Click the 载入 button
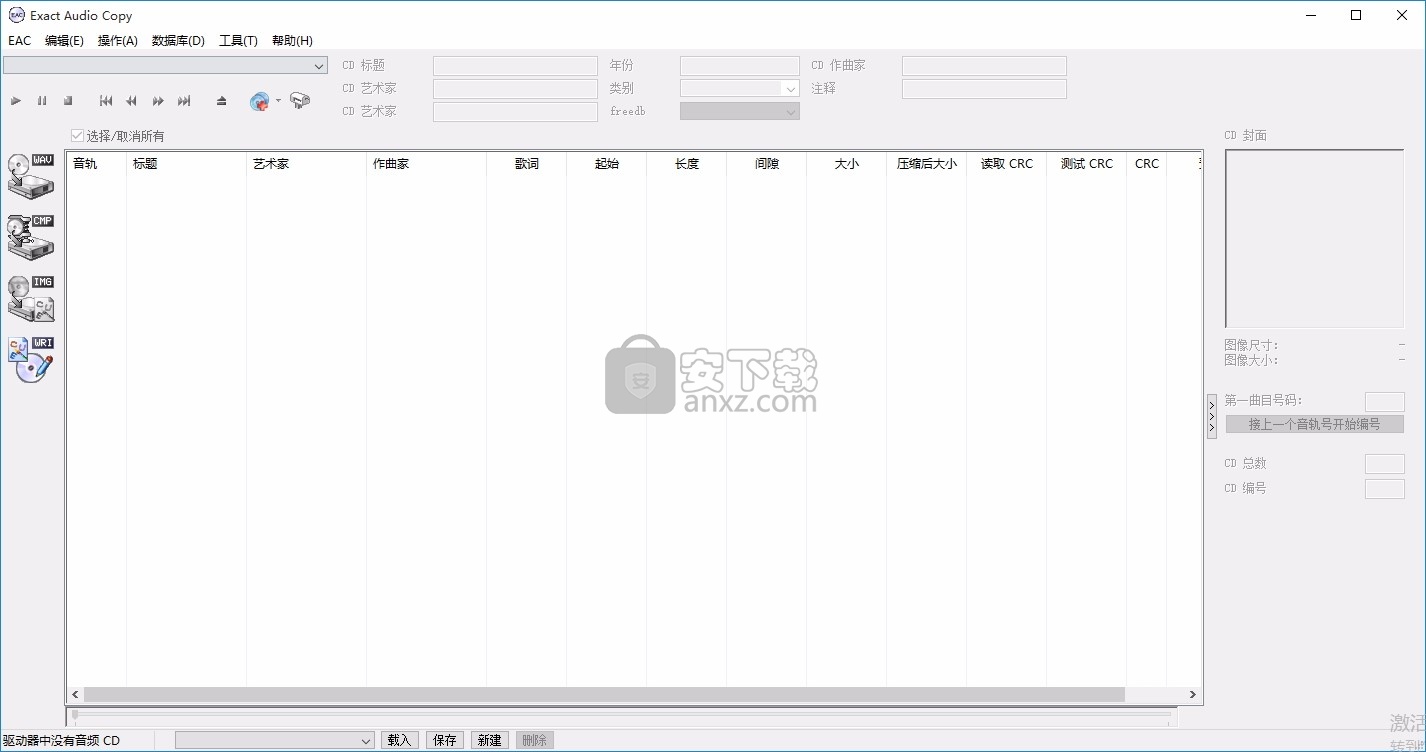 pyautogui.click(x=399, y=740)
